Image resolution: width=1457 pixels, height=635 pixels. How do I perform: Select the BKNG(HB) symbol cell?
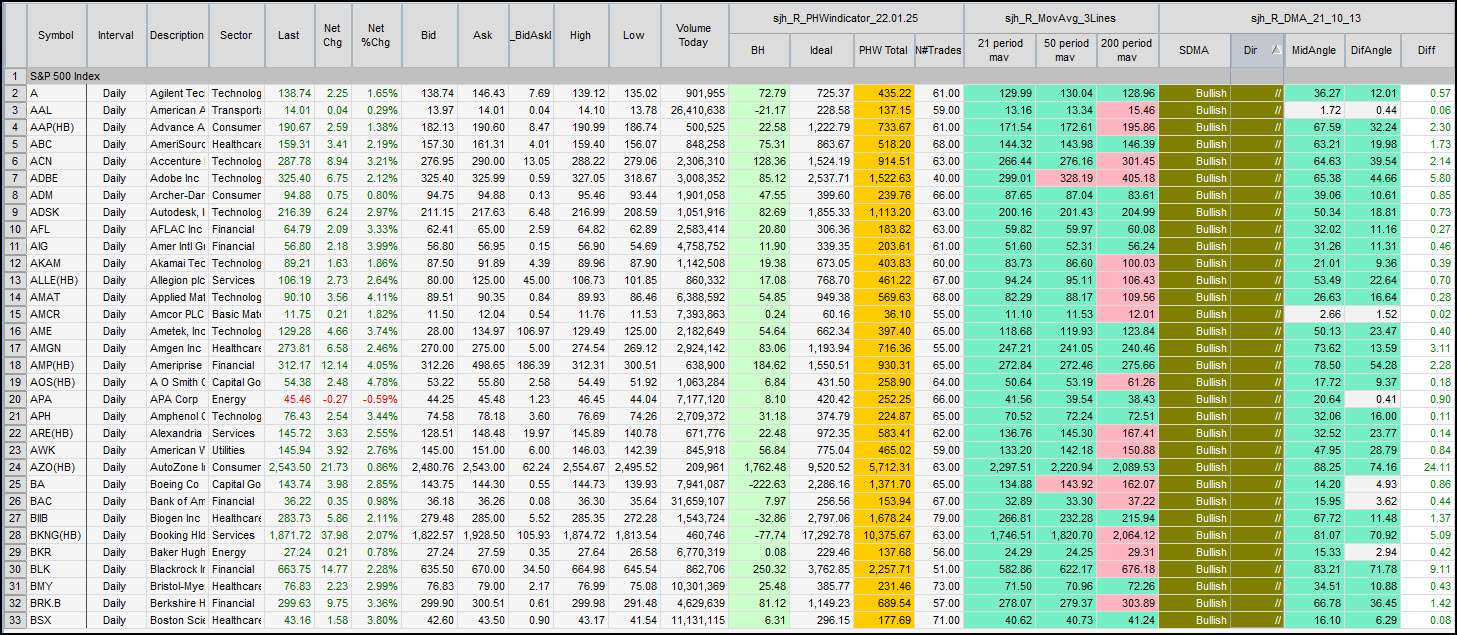click(x=56, y=535)
